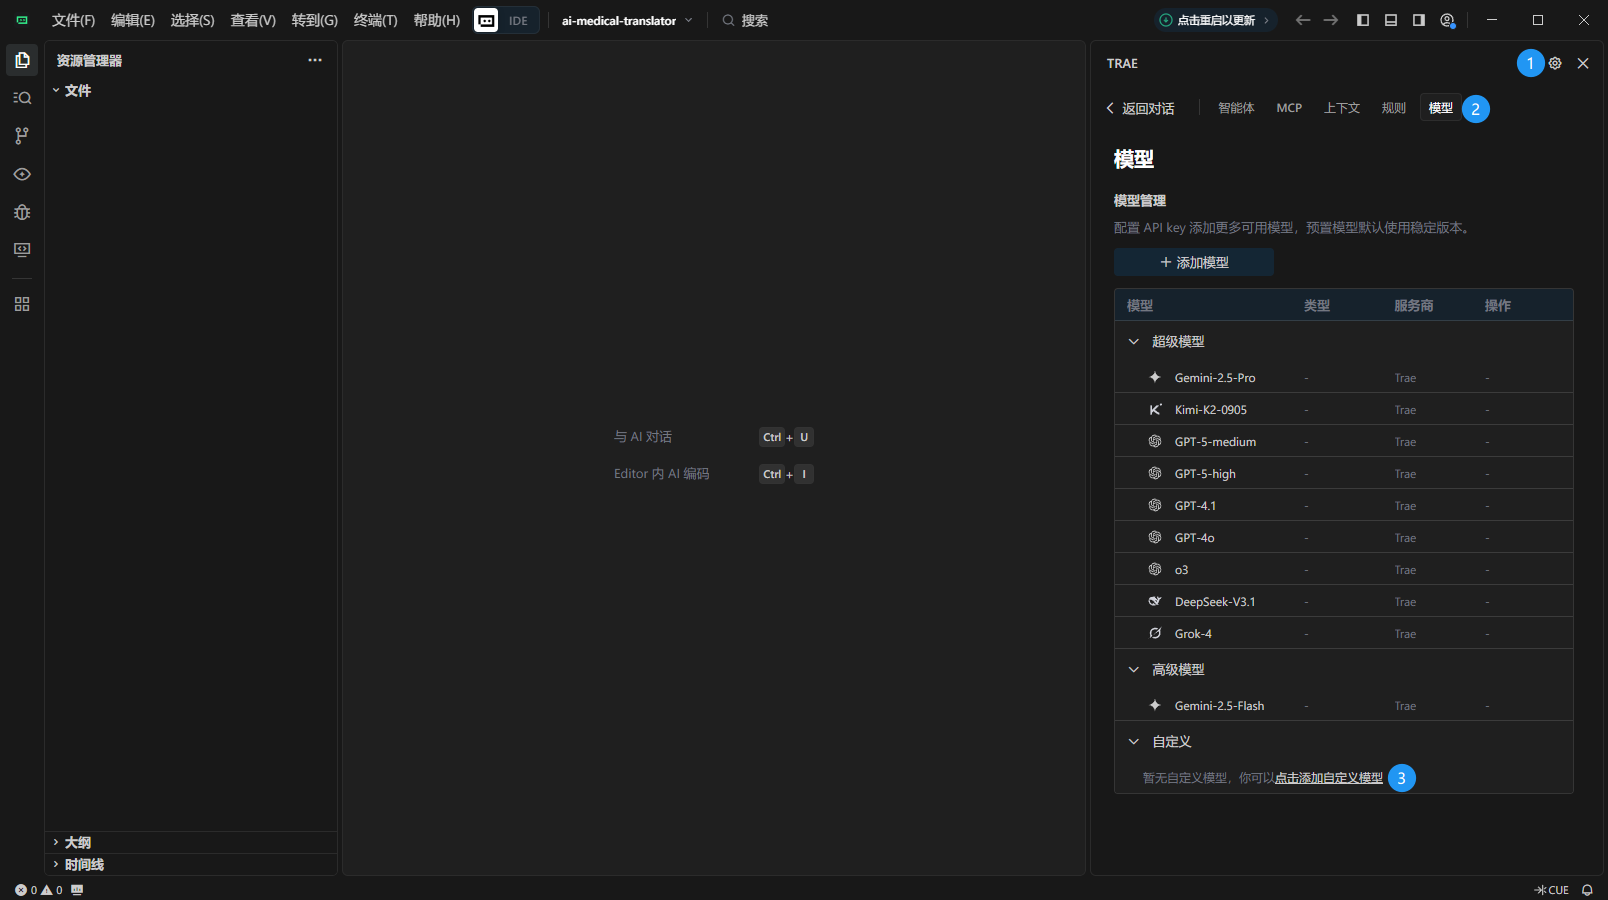Viewport: 1608px width, 900px height.
Task: Click the 类型 column header
Action: [1317, 305]
